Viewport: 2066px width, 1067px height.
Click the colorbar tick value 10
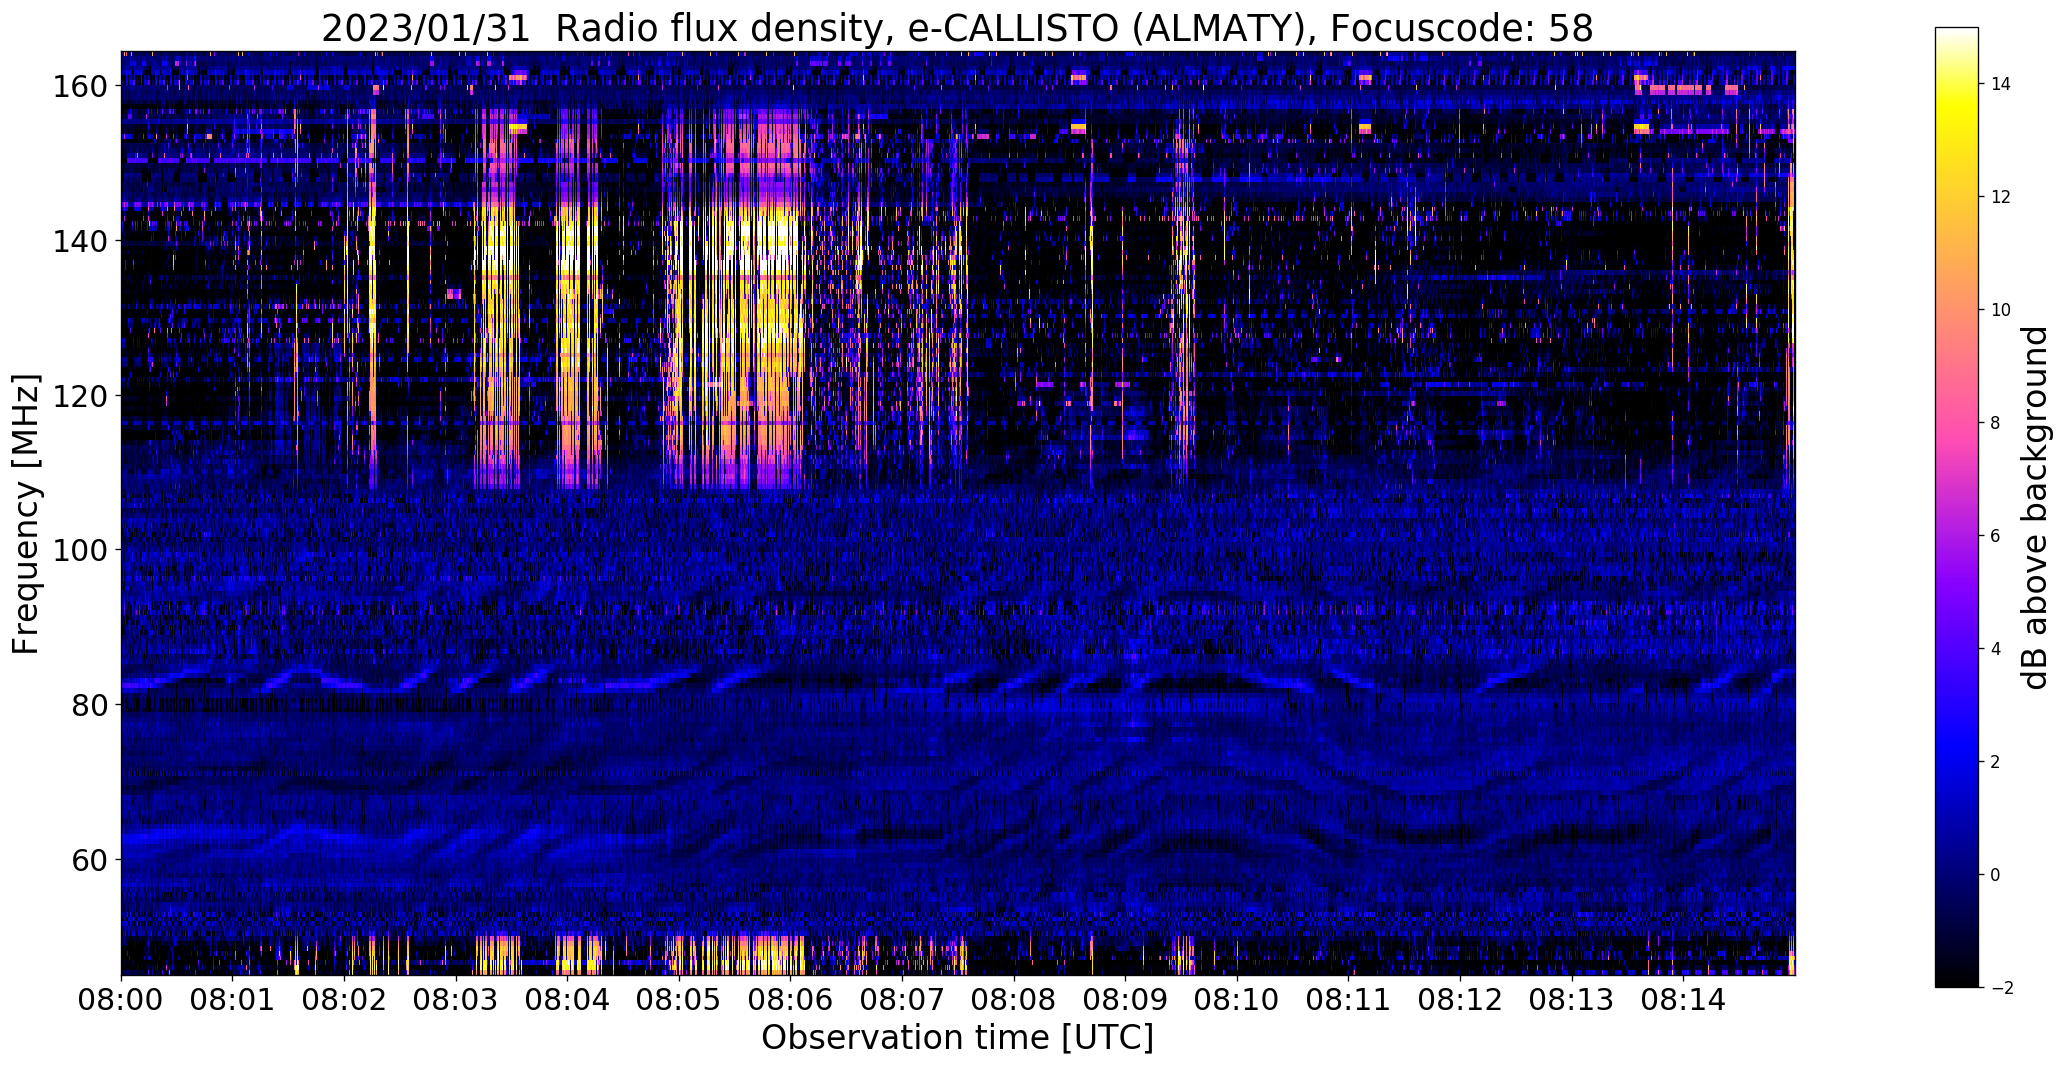[x=2001, y=310]
